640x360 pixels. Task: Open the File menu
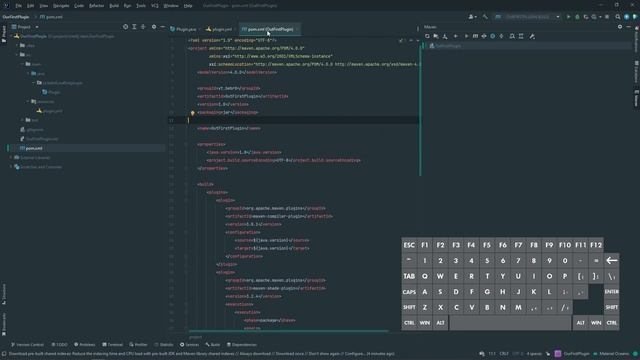19,6
